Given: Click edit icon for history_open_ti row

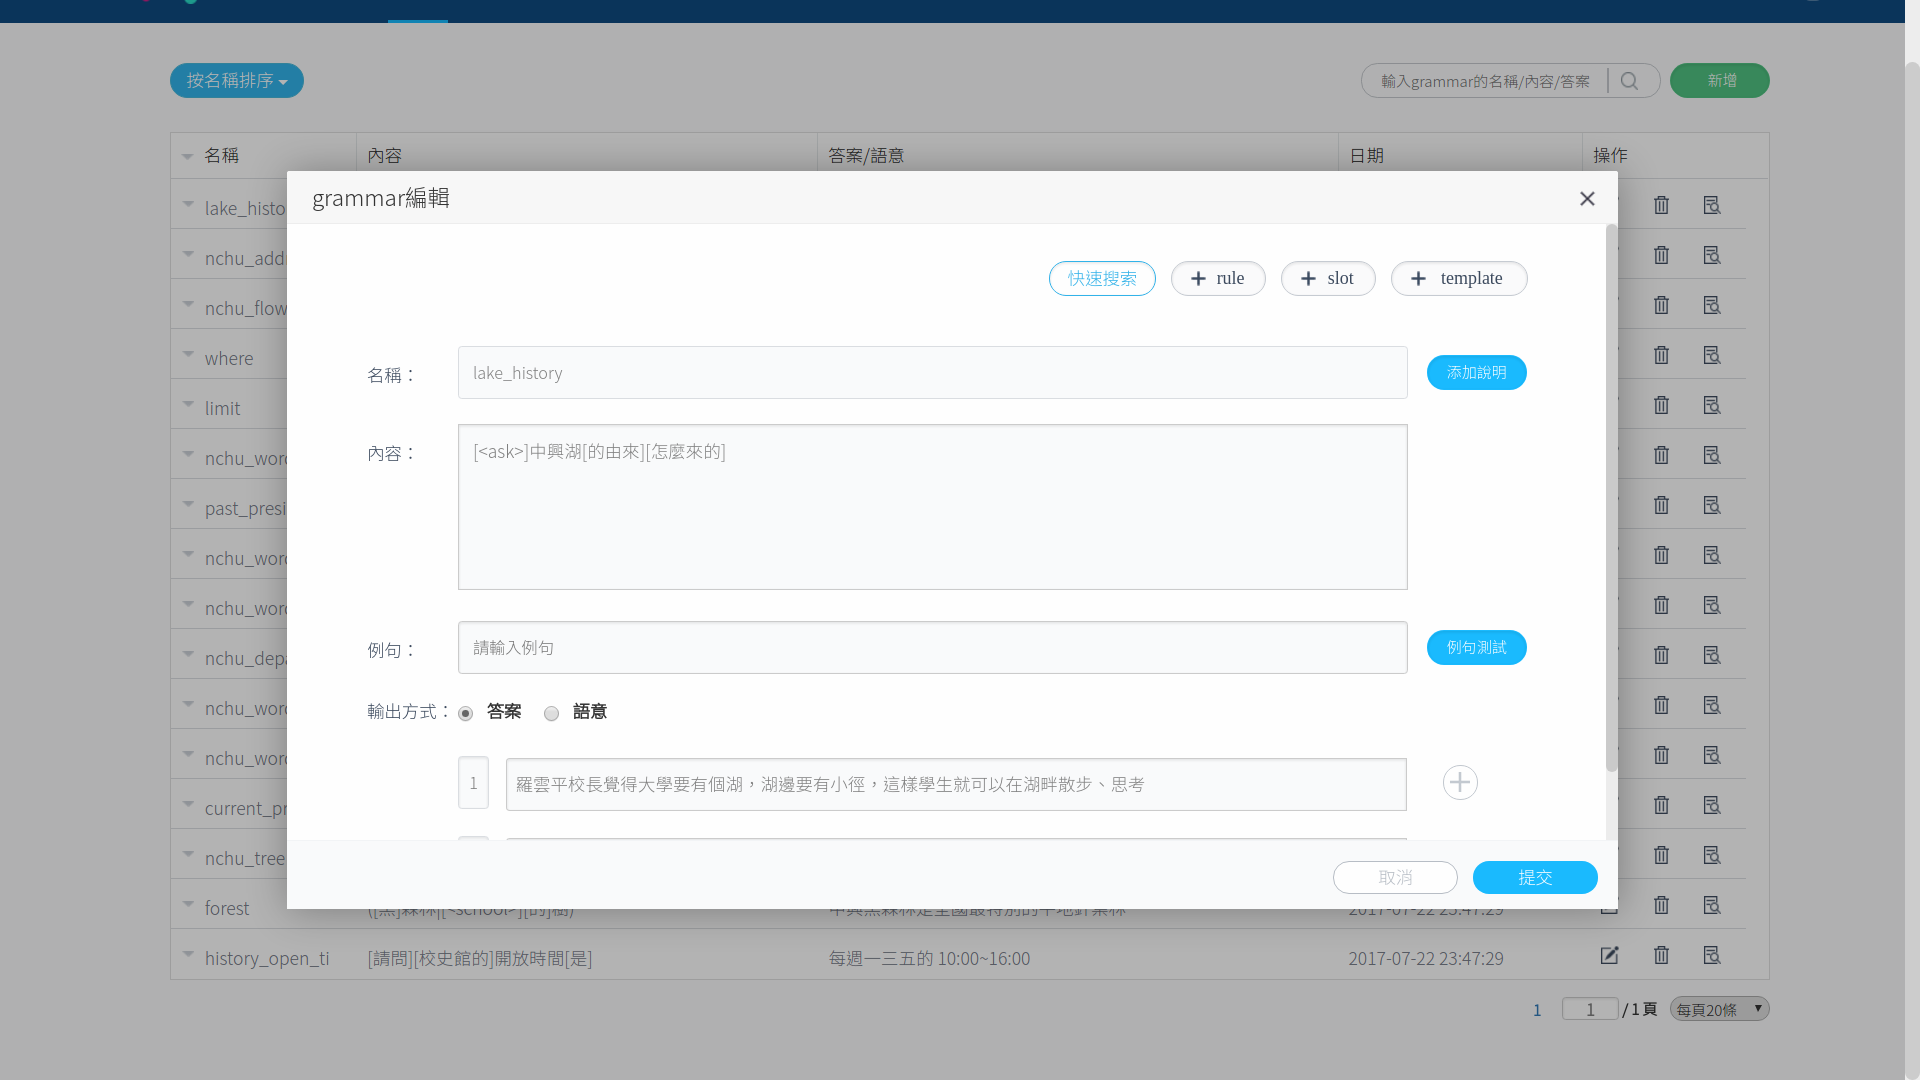Looking at the screenshot, I should click(1609, 955).
